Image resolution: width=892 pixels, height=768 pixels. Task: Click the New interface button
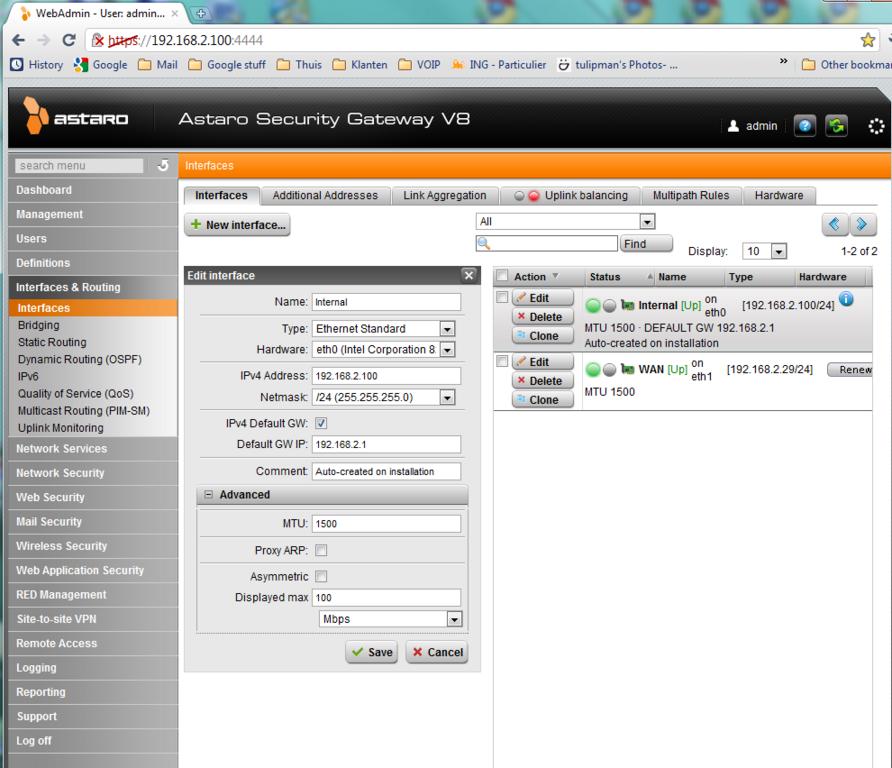[x=238, y=225]
